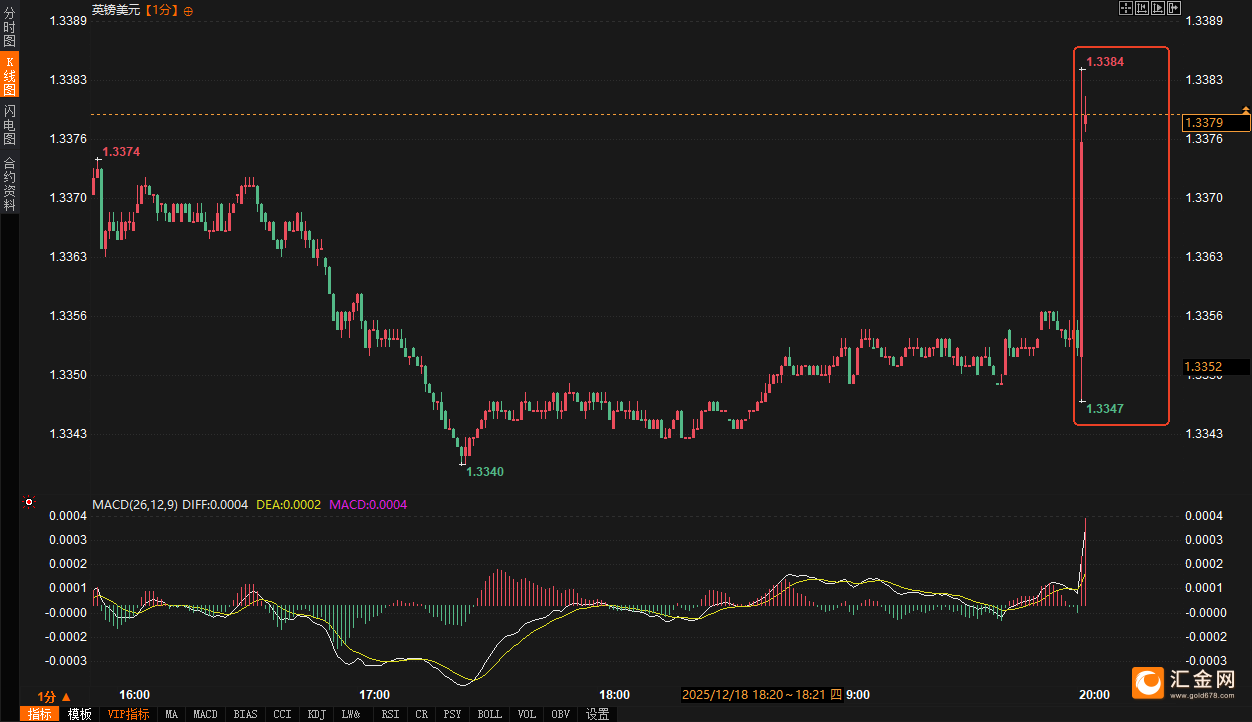Click the 16:00 time axis label
1252x722 pixels.
pyautogui.click(x=134, y=694)
